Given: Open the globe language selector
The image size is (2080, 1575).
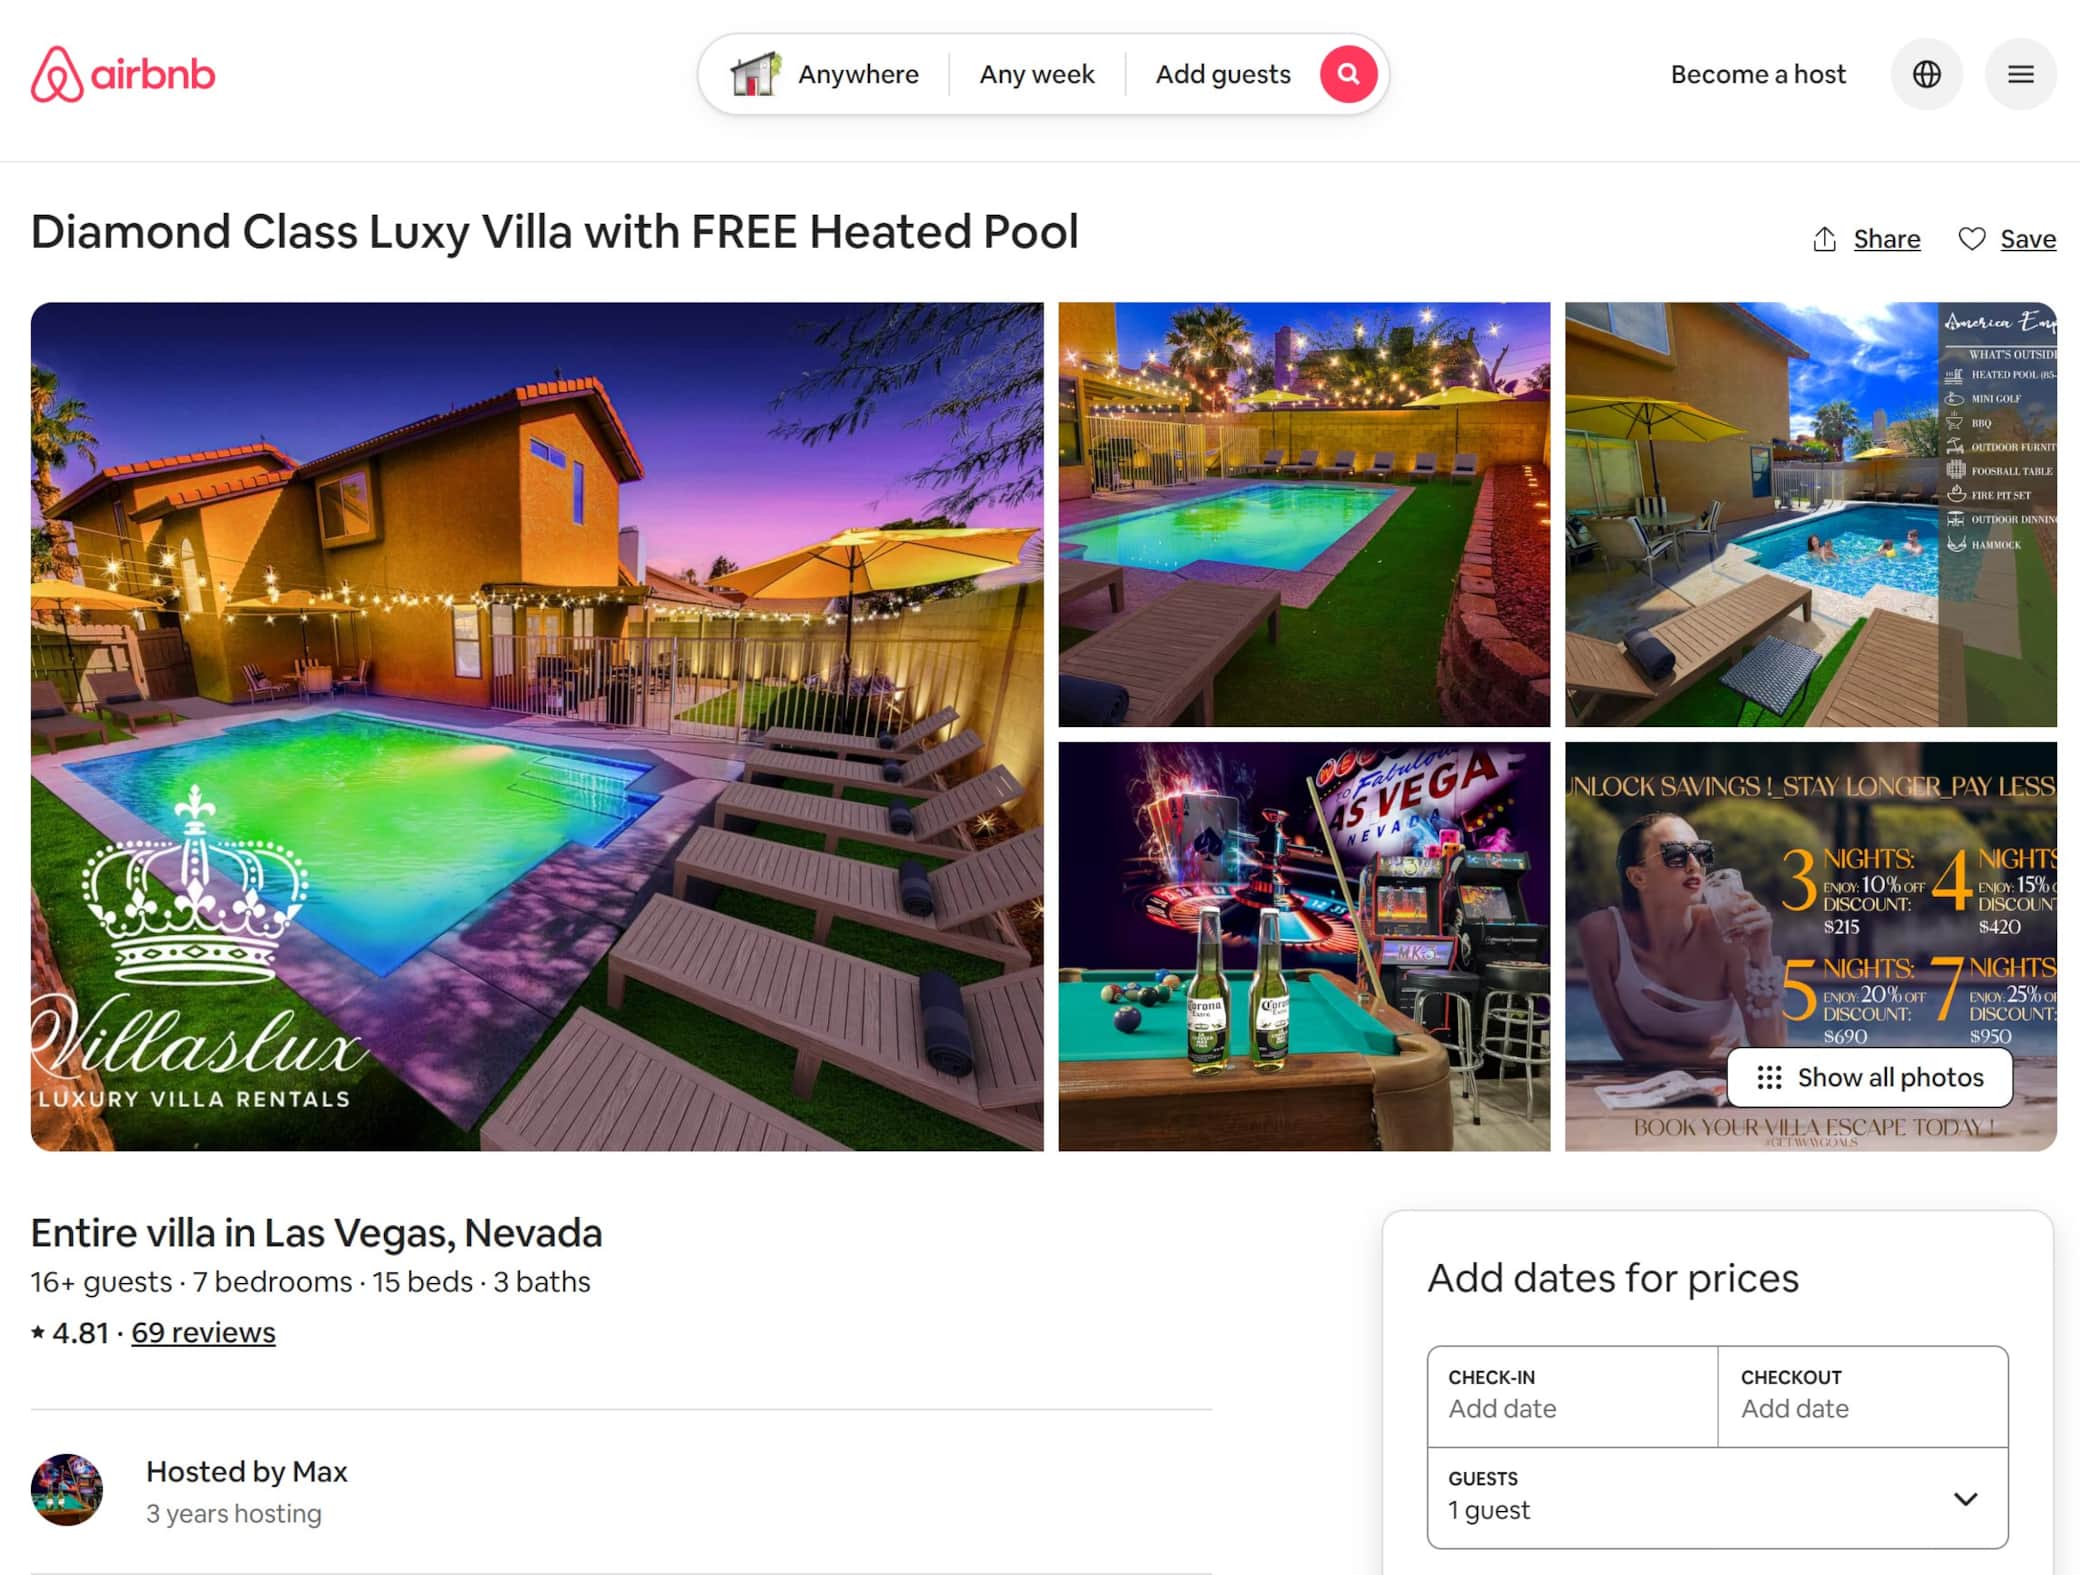Looking at the screenshot, I should point(1926,74).
